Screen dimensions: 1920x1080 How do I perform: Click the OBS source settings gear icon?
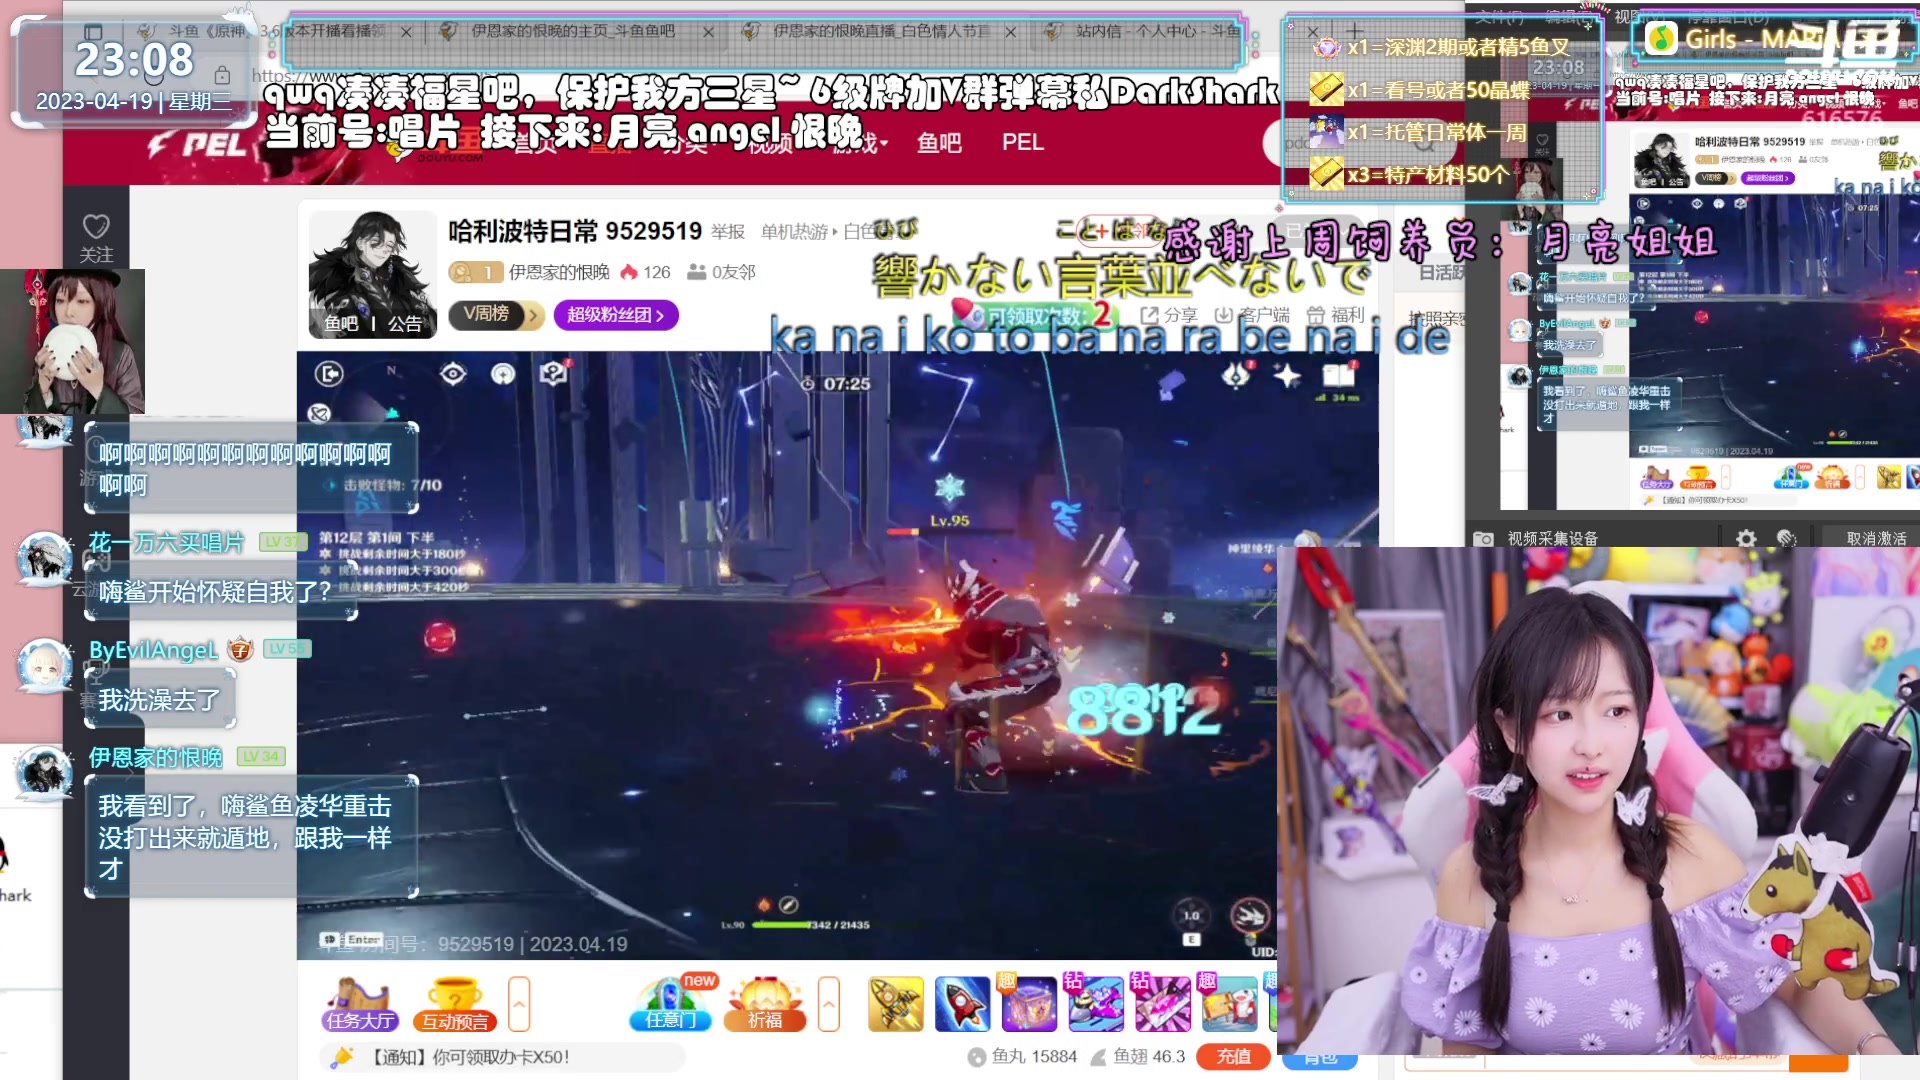pyautogui.click(x=1746, y=539)
